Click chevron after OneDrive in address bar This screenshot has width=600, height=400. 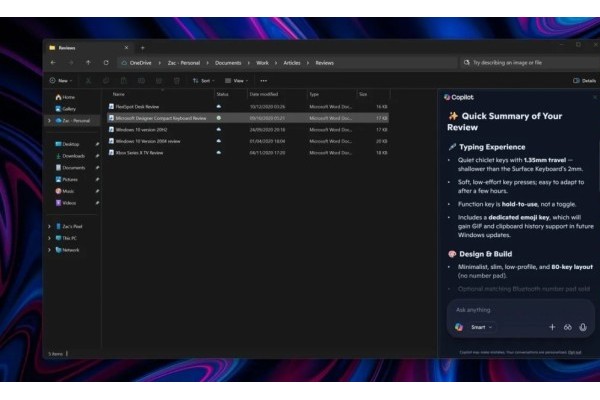[x=160, y=63]
